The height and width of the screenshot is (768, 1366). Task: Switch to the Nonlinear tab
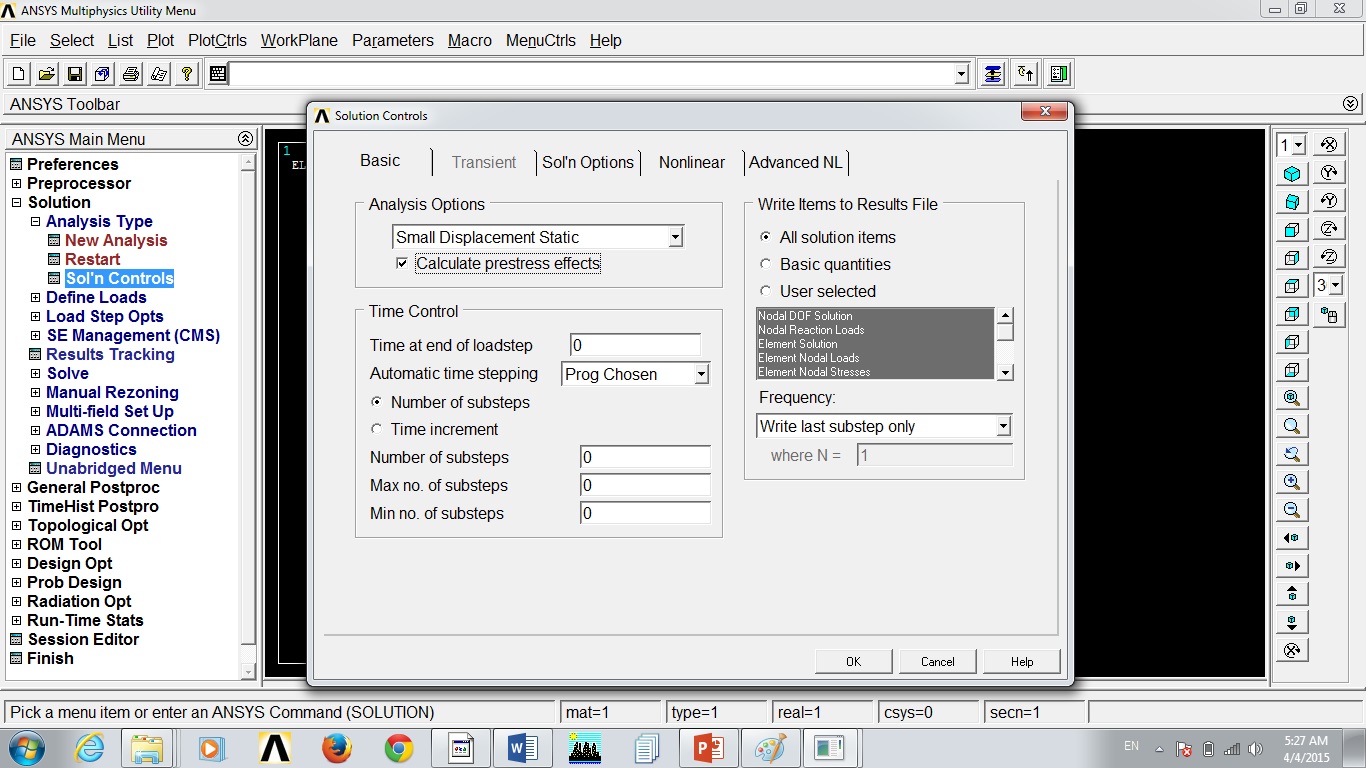pos(691,162)
